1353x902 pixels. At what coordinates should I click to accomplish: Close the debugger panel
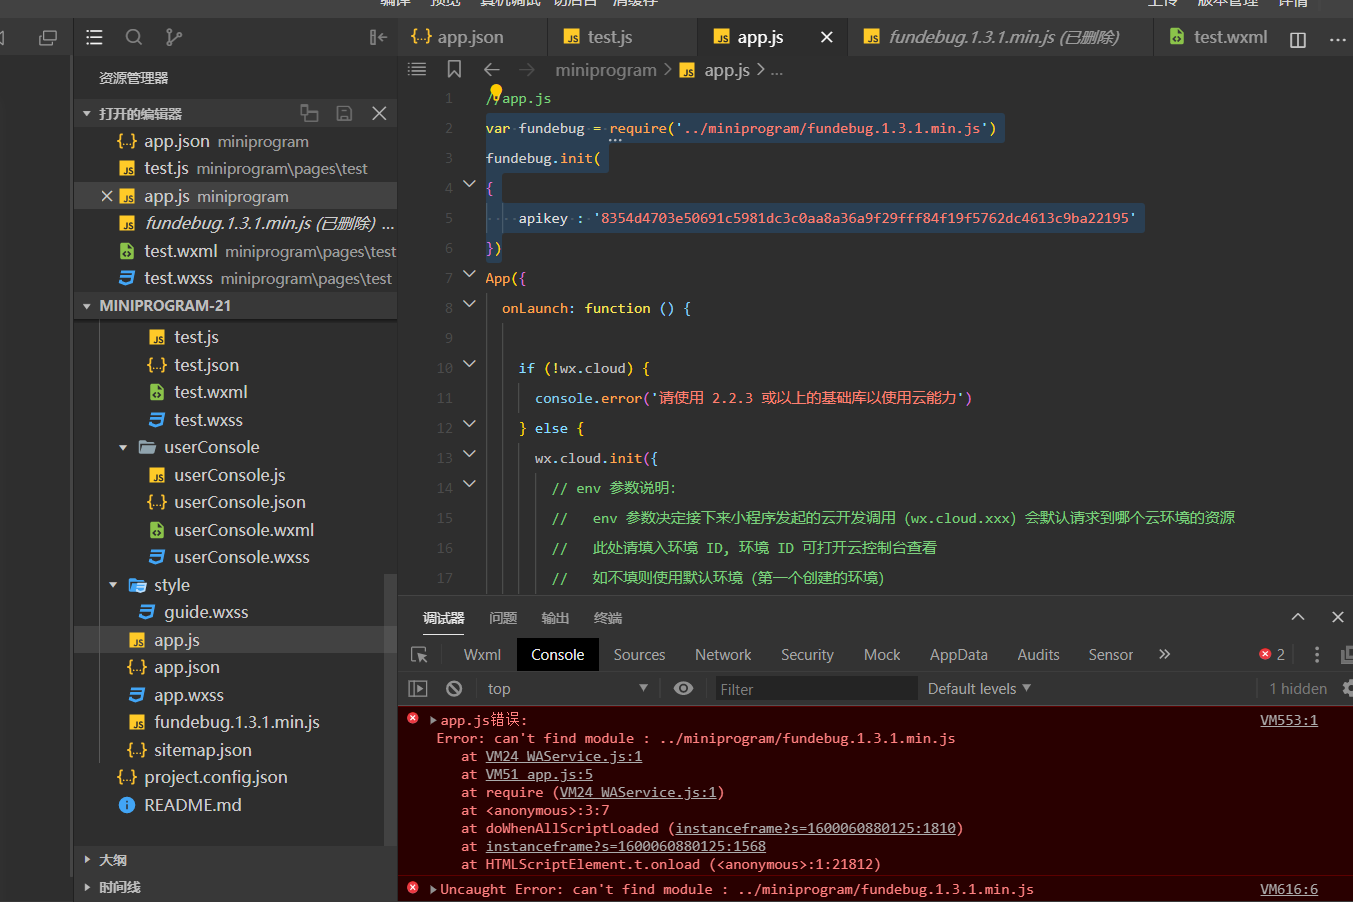point(1337,617)
